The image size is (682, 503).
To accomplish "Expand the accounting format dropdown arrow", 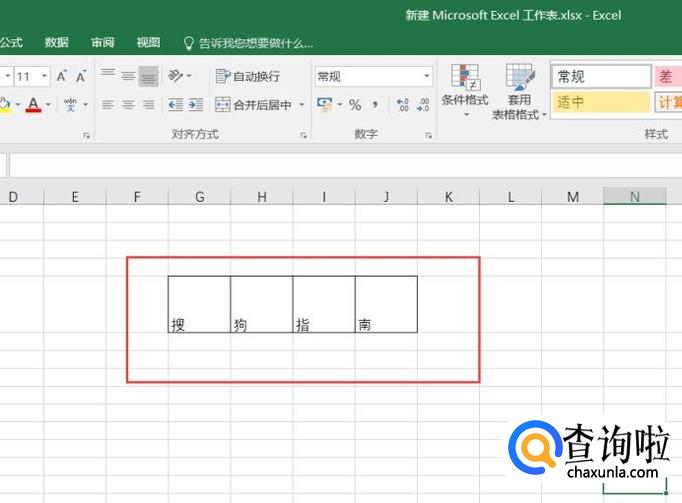I will tap(340, 105).
